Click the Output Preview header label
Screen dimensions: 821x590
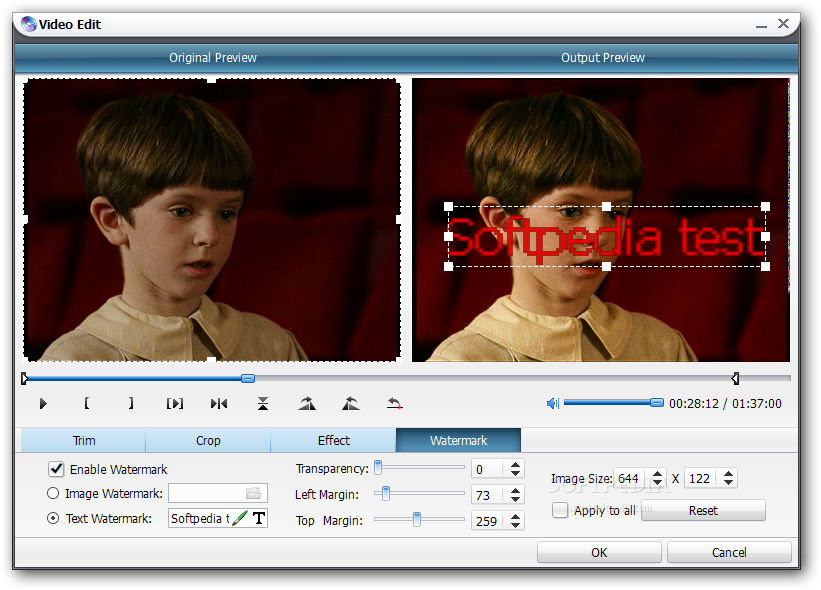(603, 58)
